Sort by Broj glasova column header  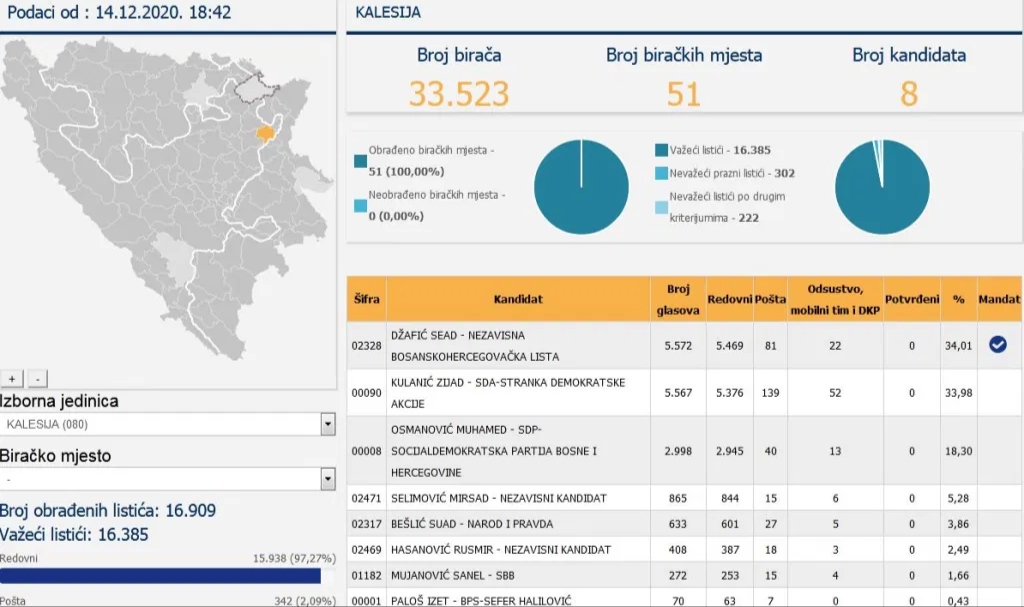(678, 299)
